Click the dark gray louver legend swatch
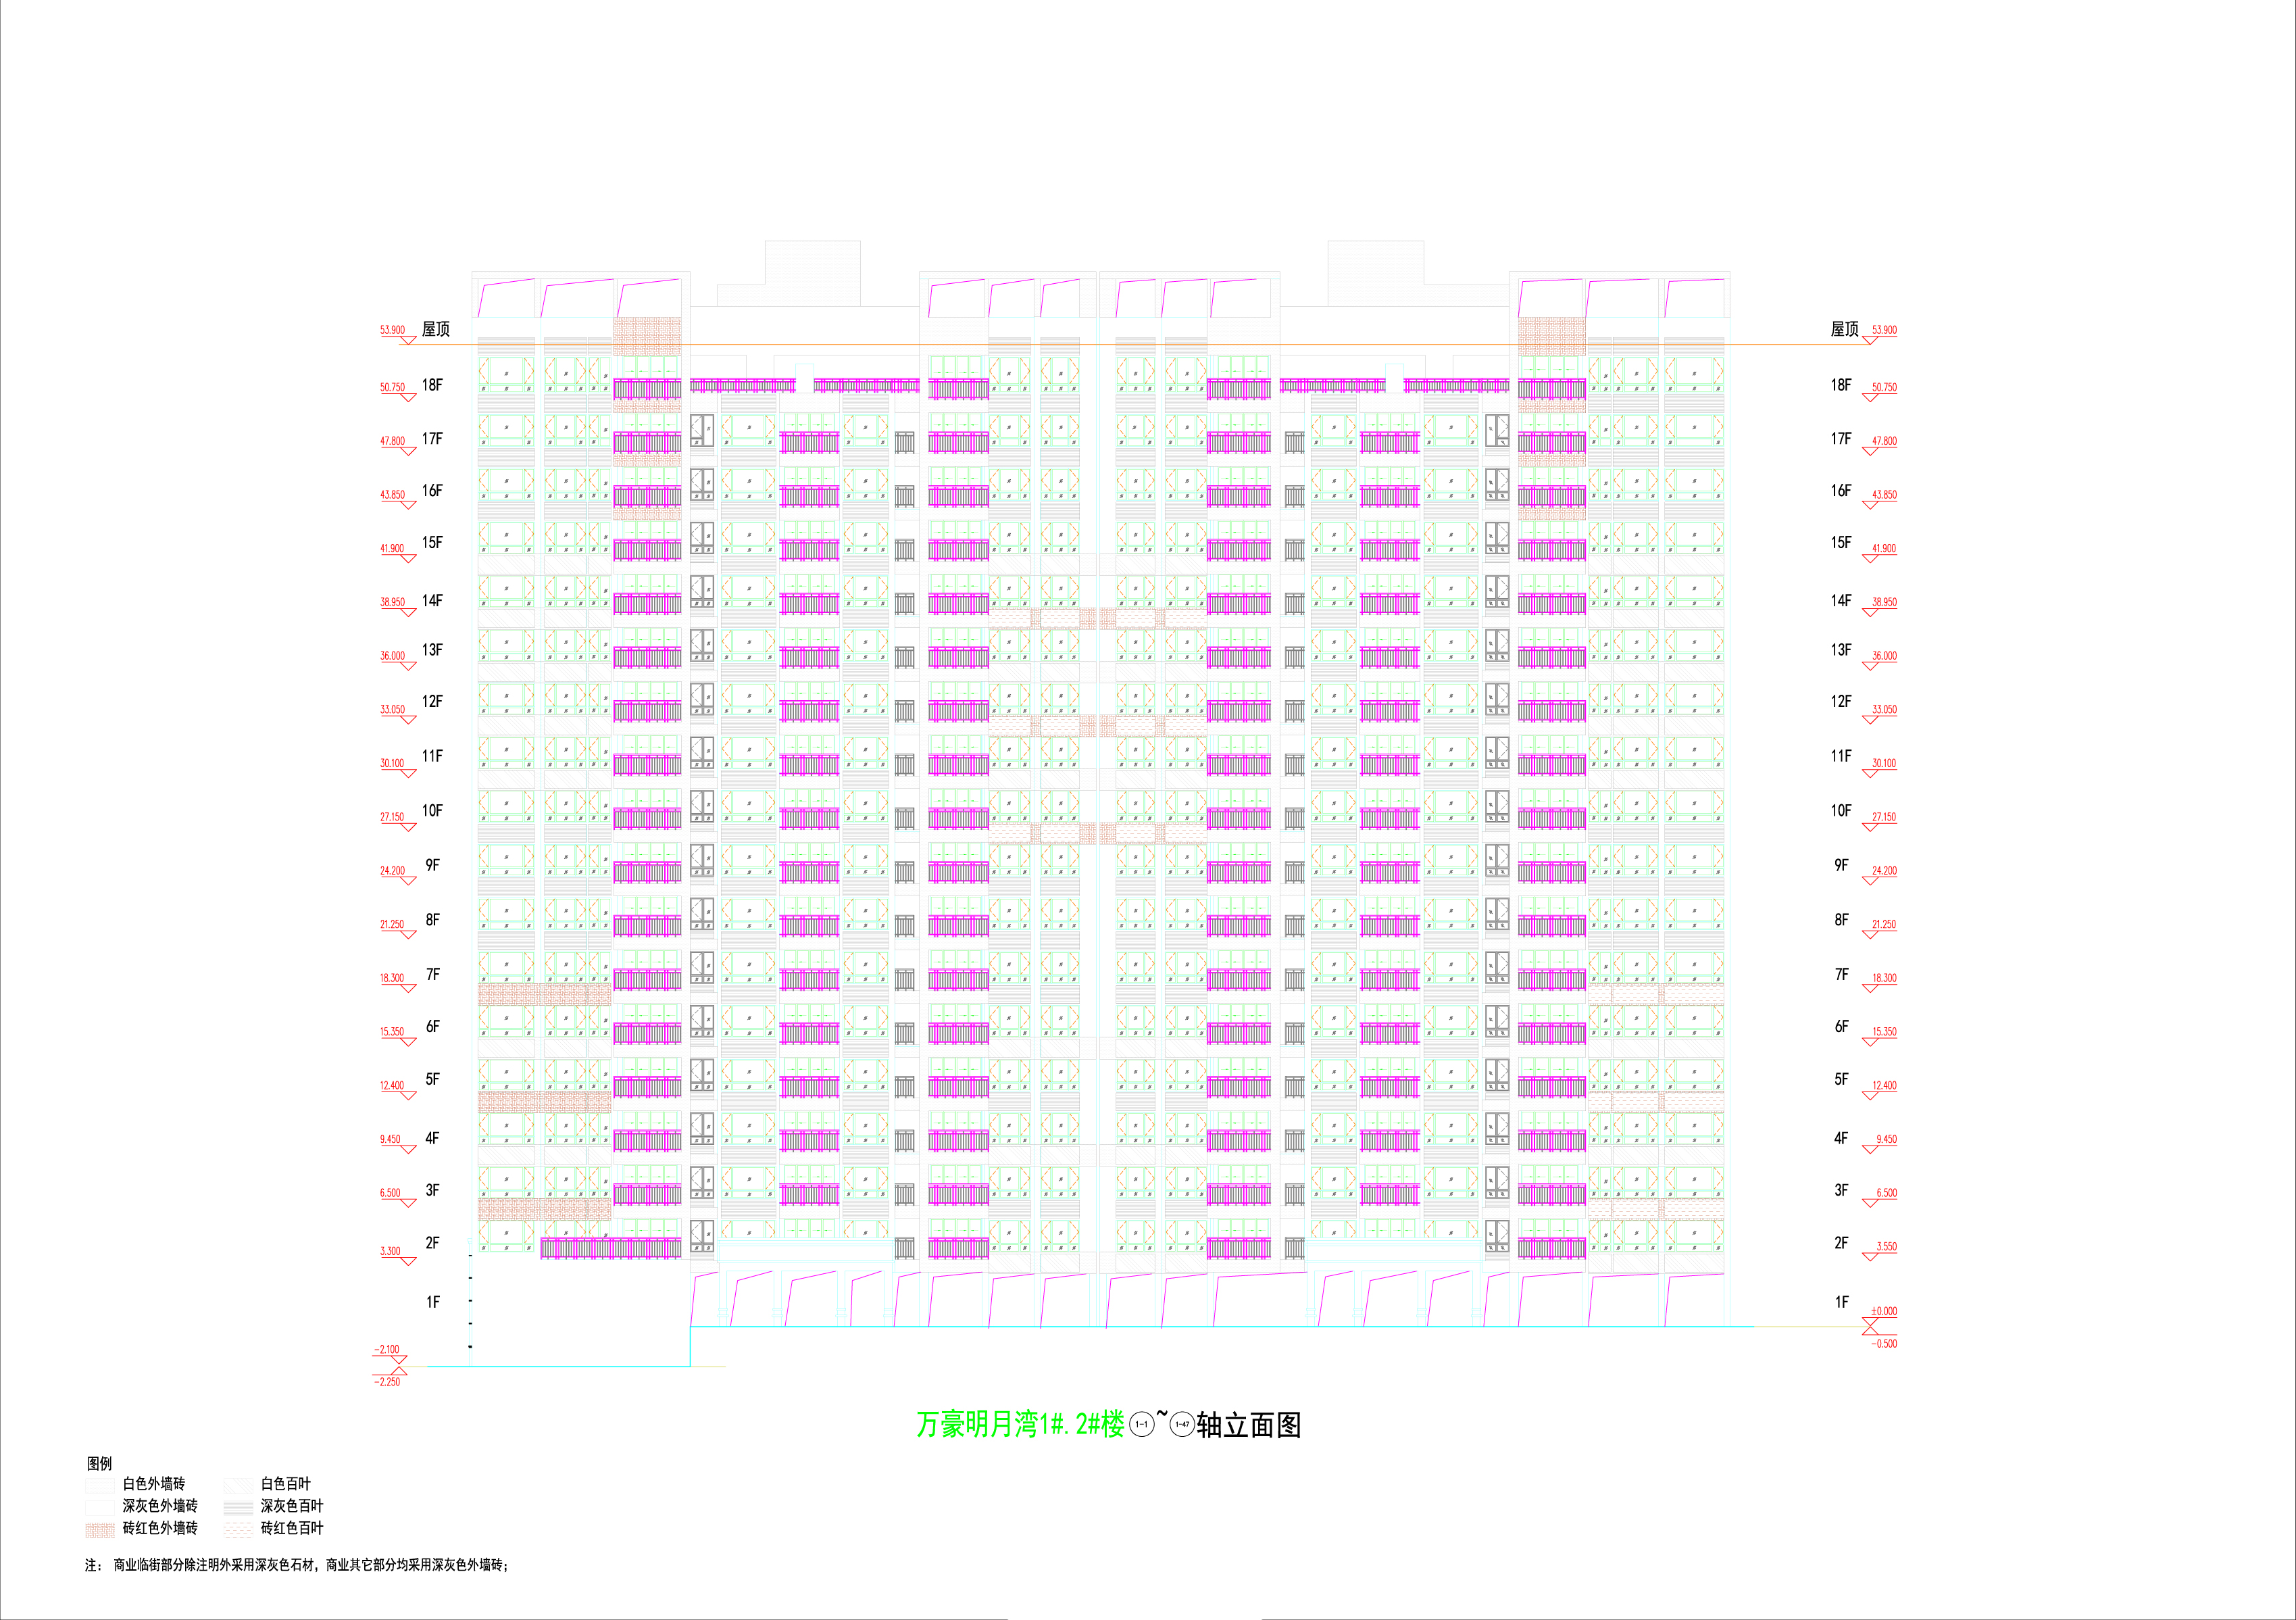 click(x=238, y=1507)
